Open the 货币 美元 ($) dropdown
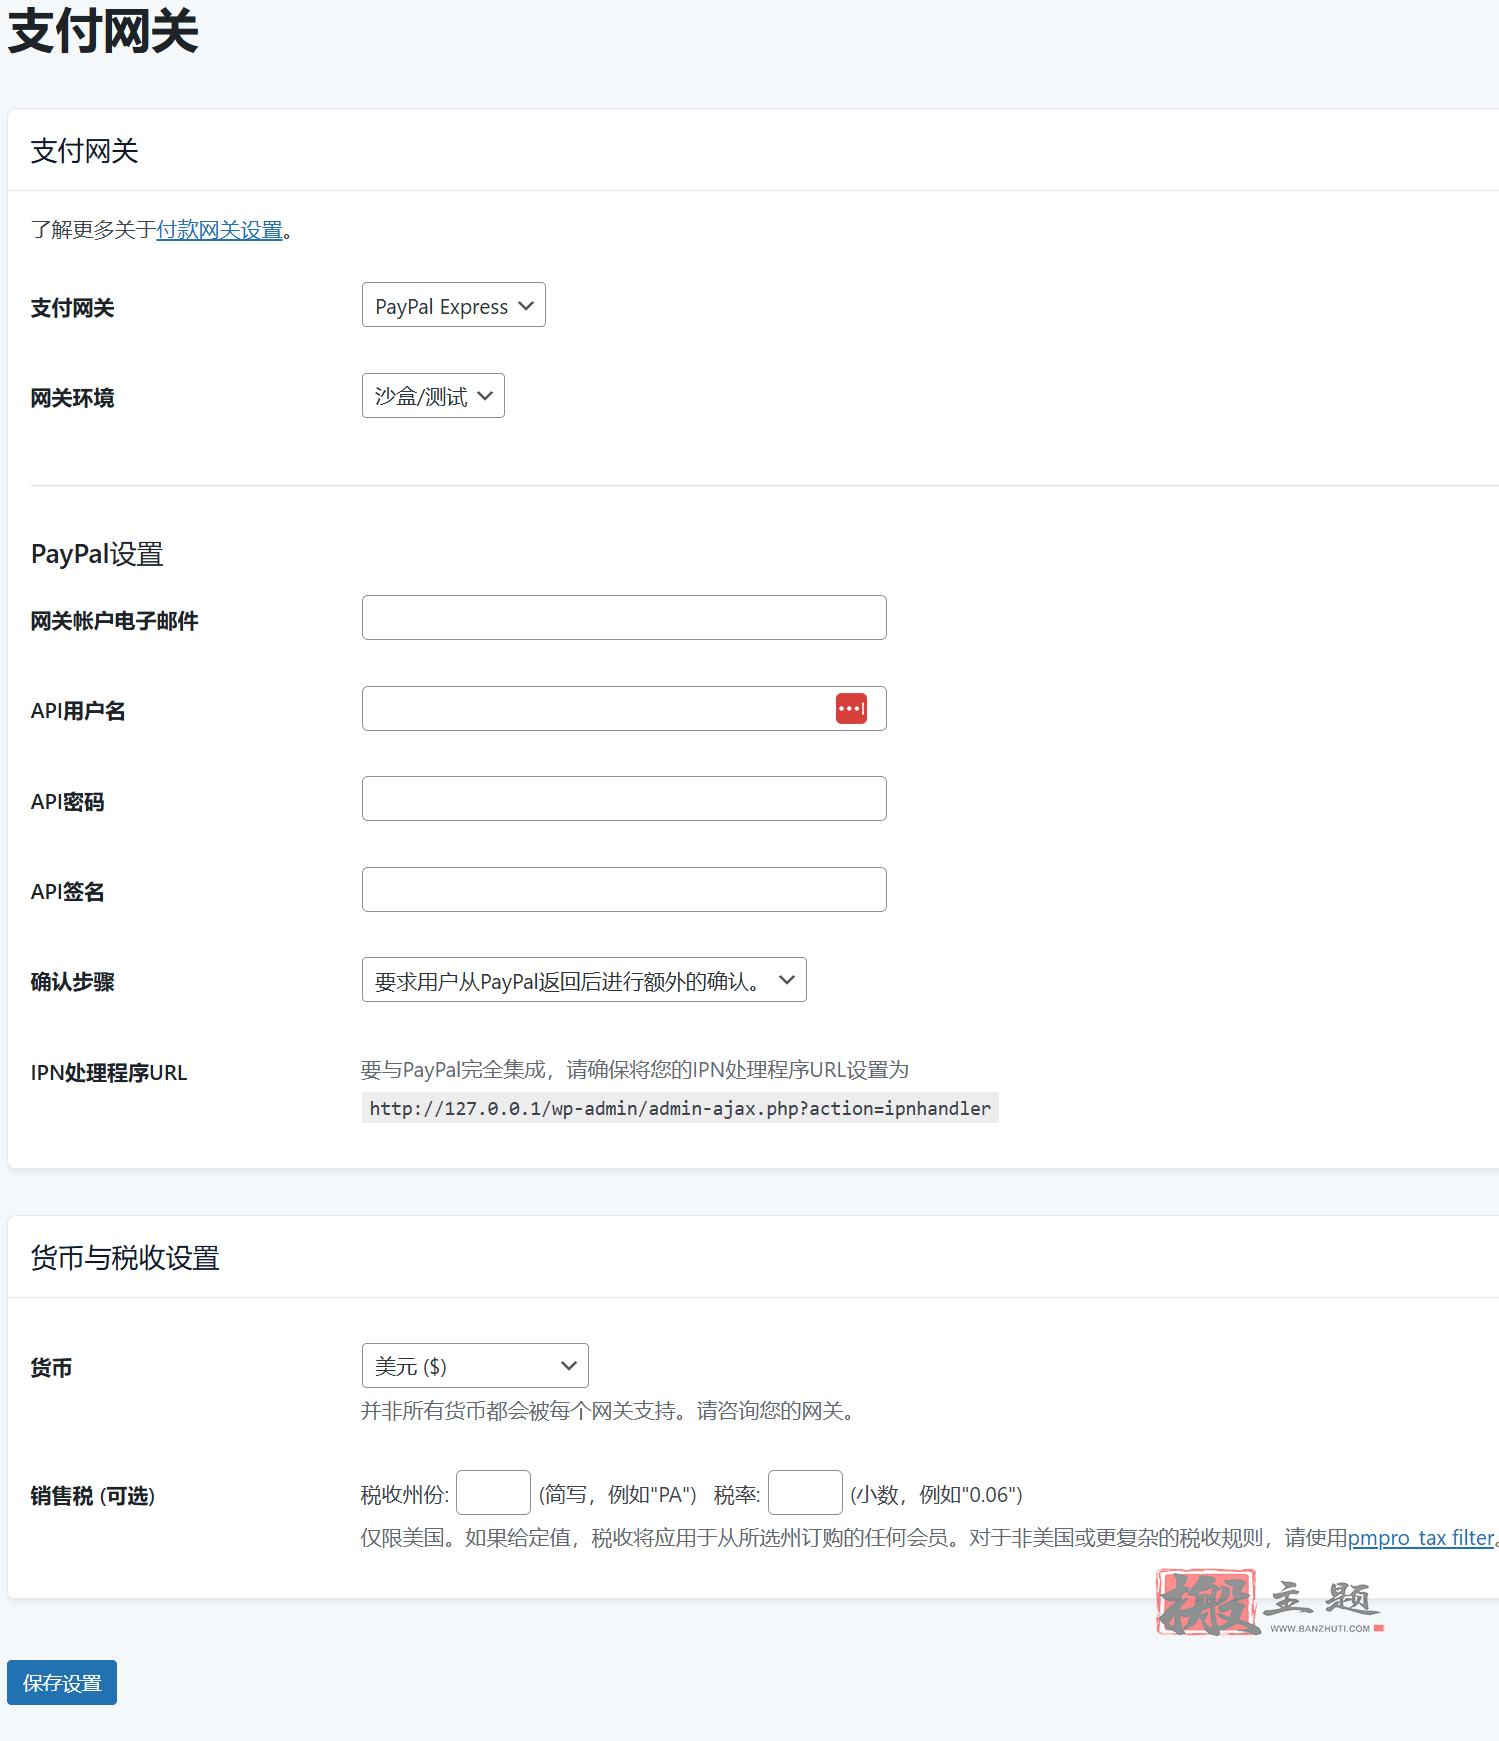The image size is (1499, 1741). coord(475,1366)
